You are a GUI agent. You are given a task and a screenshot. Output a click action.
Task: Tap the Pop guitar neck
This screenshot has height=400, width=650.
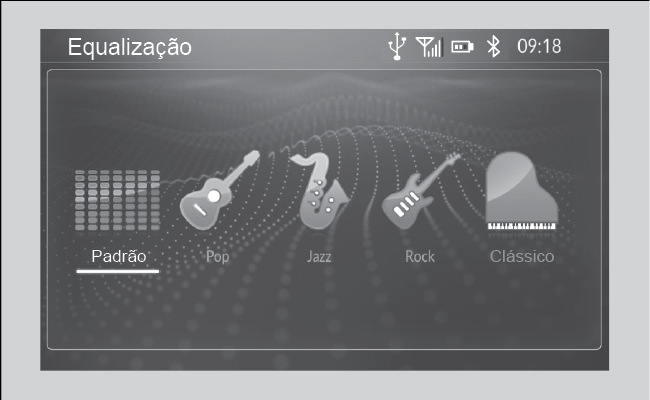tap(242, 168)
